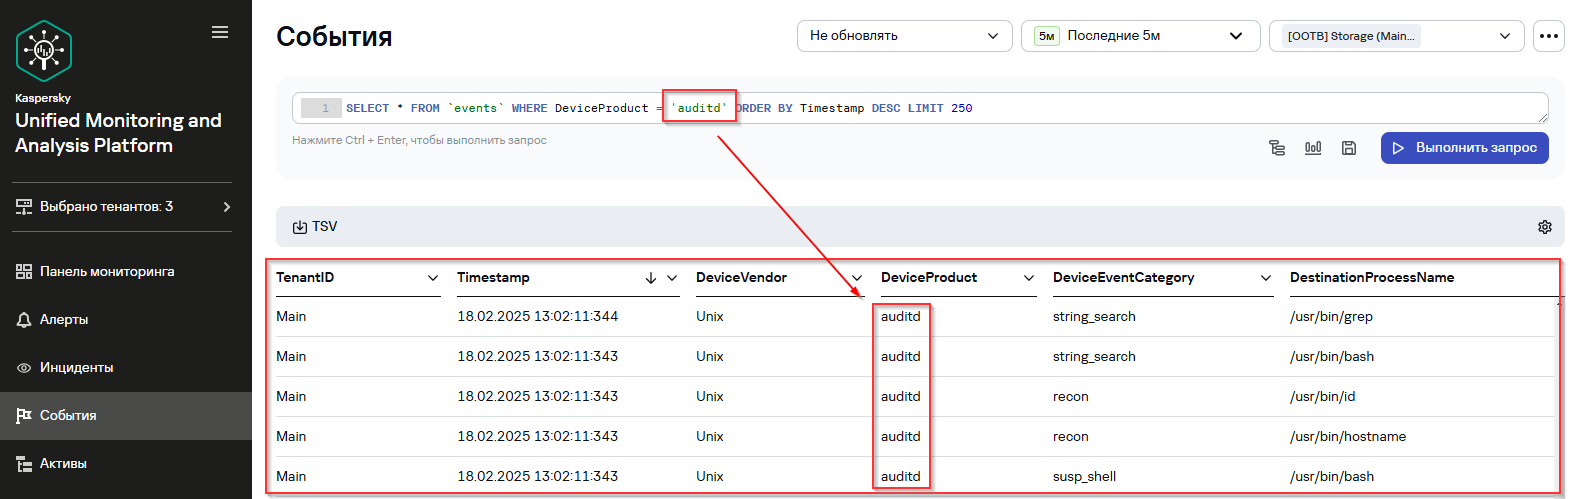The width and height of the screenshot is (1575, 499).
Task: Click the DeviceProduct column header label
Action: pyautogui.click(x=929, y=278)
